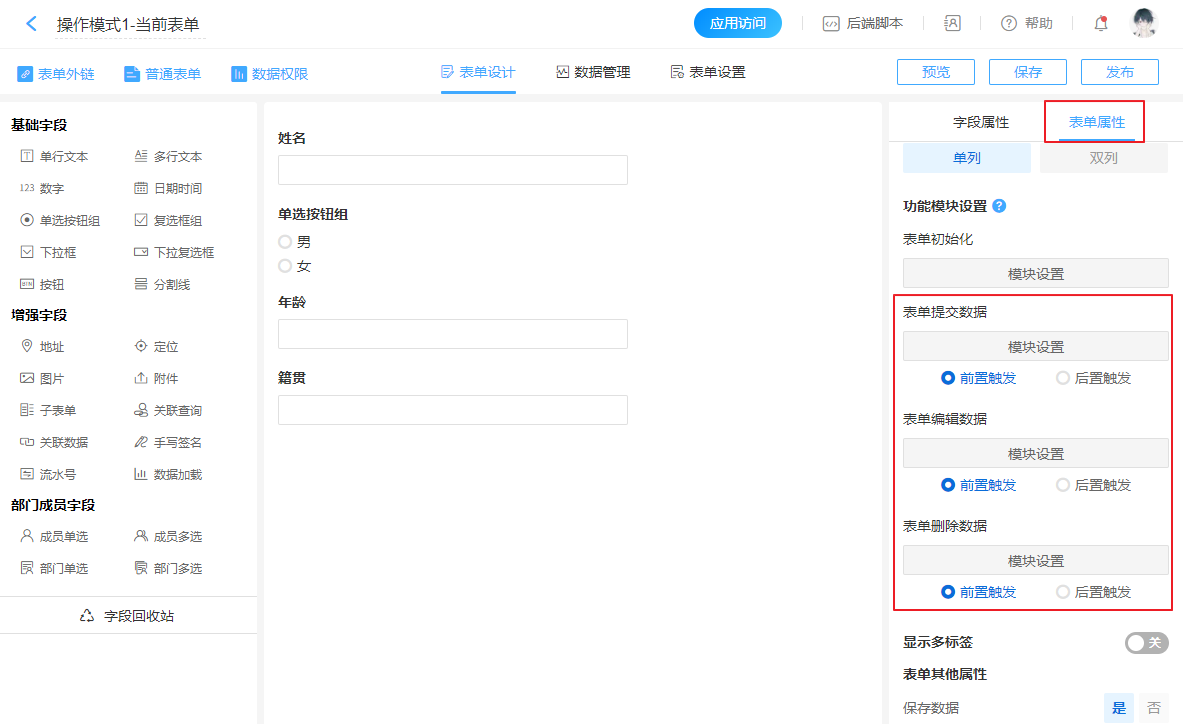Add a 子表单 field
Screen dimensions: 1183x724
(48, 410)
